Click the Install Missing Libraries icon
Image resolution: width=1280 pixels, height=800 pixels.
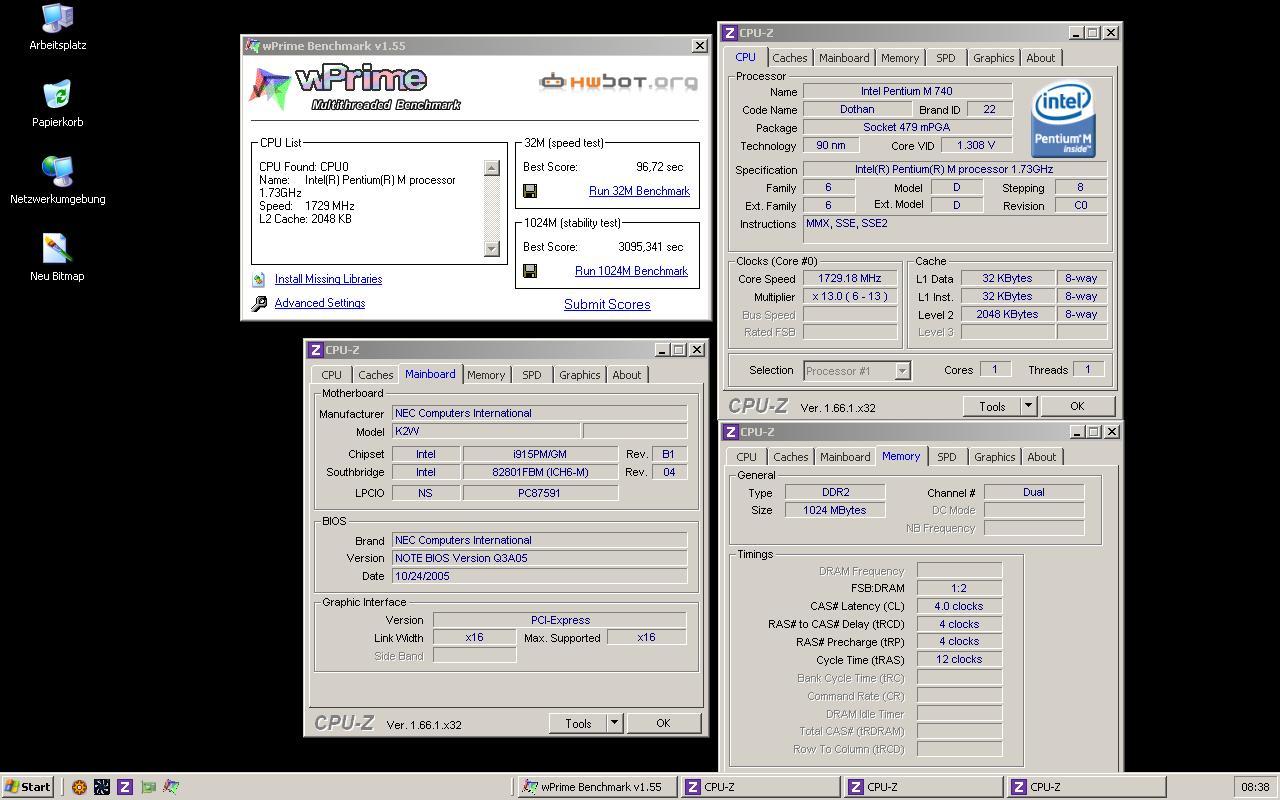pos(259,280)
